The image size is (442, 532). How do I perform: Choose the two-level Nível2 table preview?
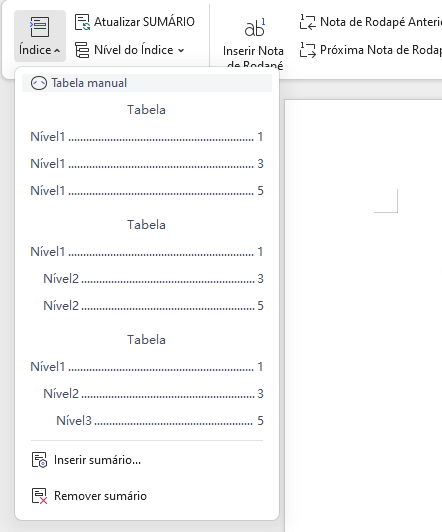(x=147, y=266)
